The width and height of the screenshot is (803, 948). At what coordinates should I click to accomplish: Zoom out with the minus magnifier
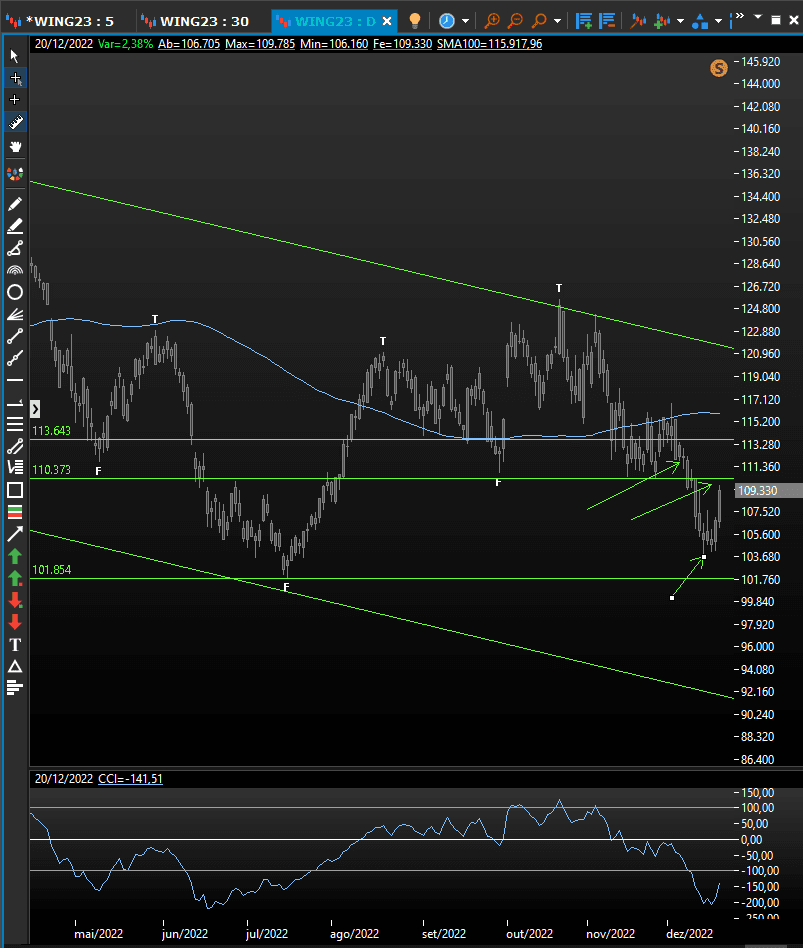click(515, 21)
